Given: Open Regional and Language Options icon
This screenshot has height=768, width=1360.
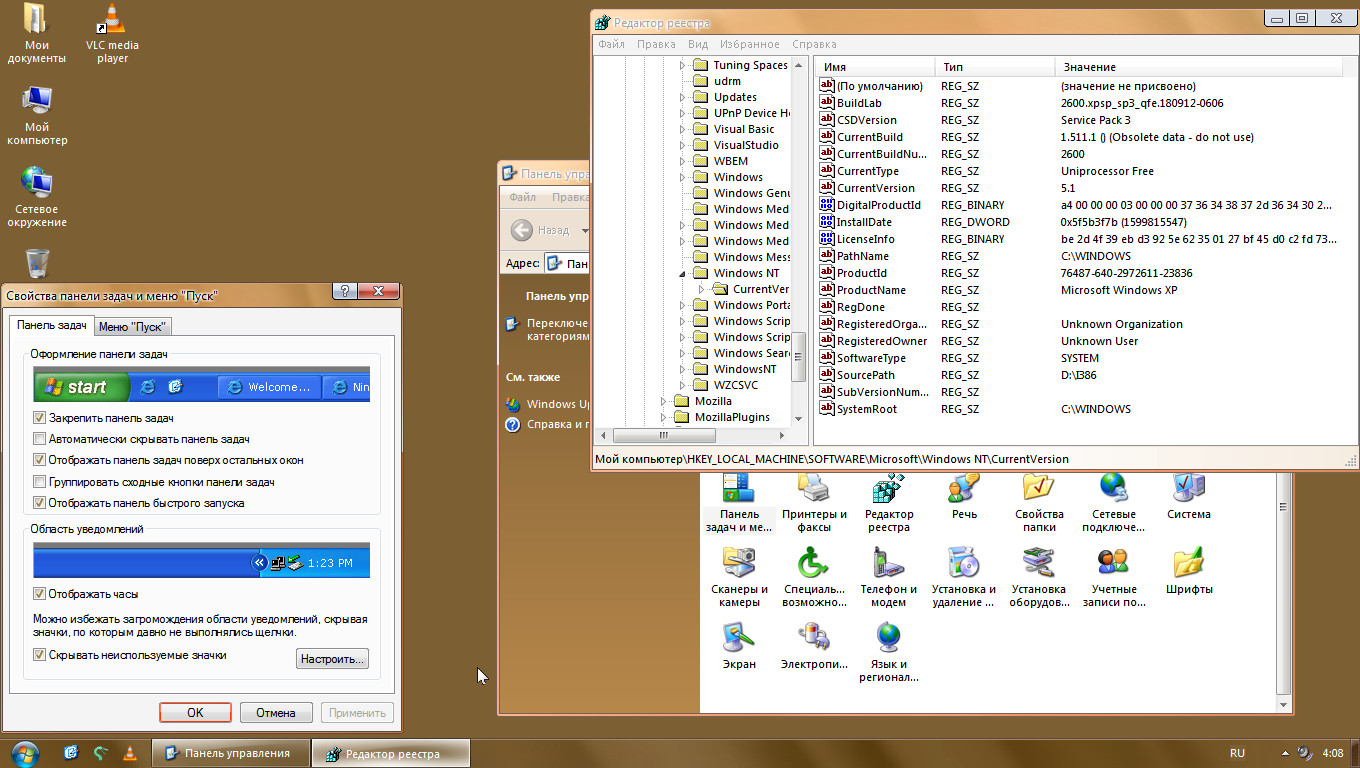Looking at the screenshot, I should coord(888,652).
